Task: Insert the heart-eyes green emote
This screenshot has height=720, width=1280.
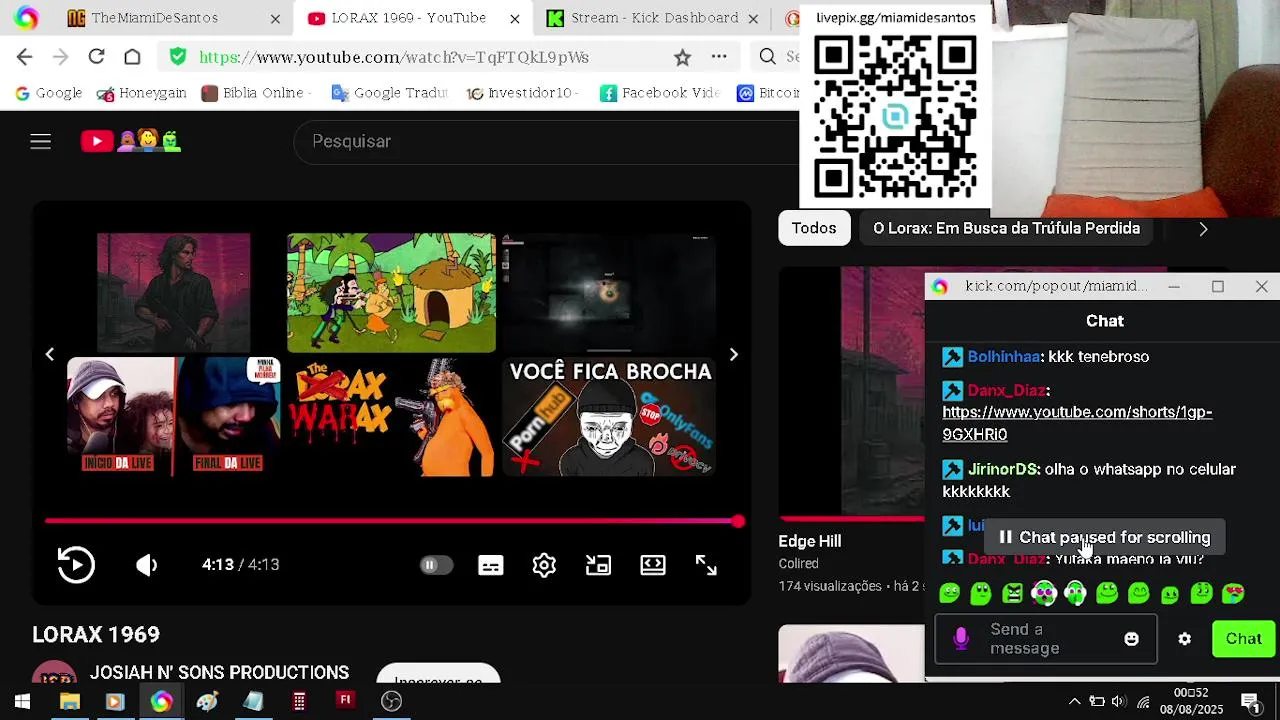Action: point(1233,594)
